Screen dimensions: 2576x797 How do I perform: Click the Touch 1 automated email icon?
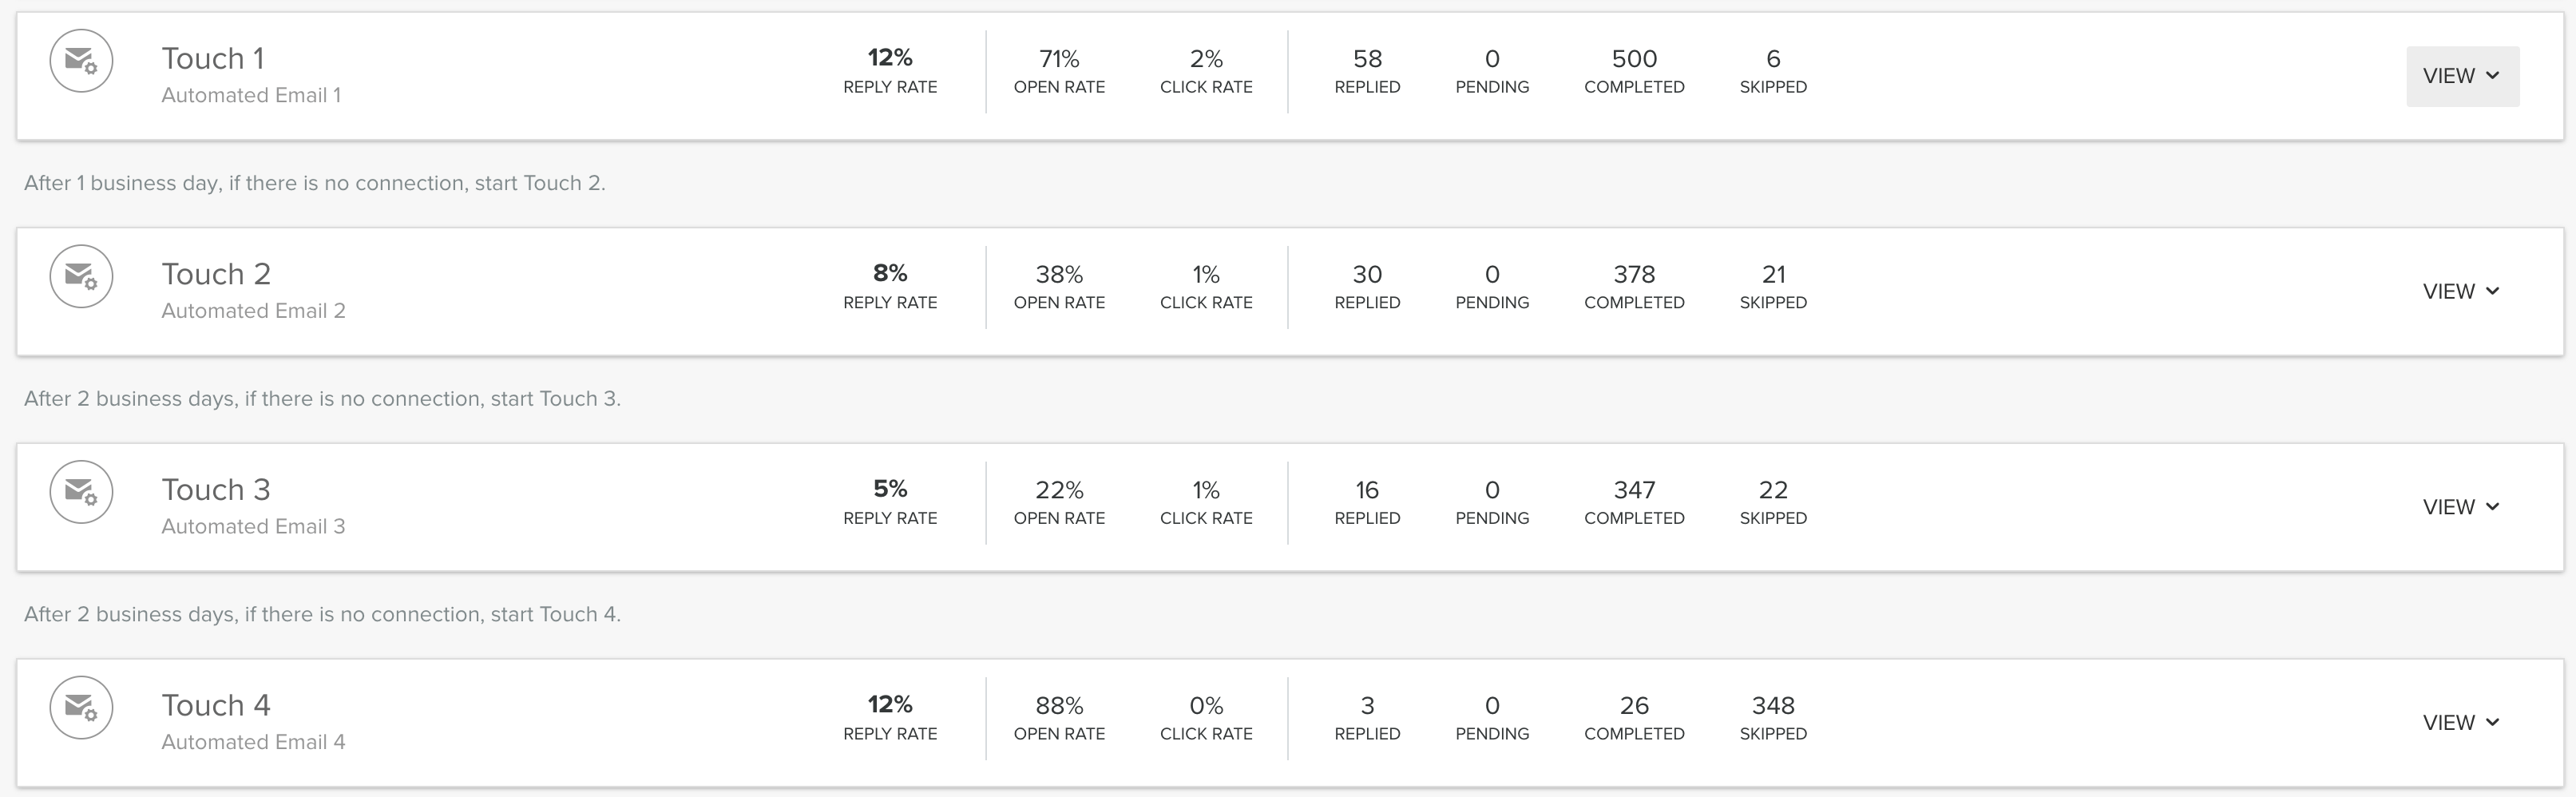81,61
